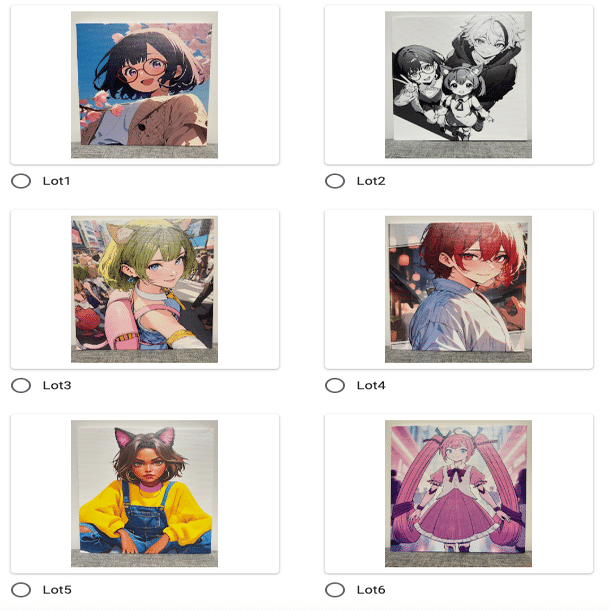The image size is (611, 611).
Task: Open the yellow sweater cat-ear girl image
Action: point(144,493)
